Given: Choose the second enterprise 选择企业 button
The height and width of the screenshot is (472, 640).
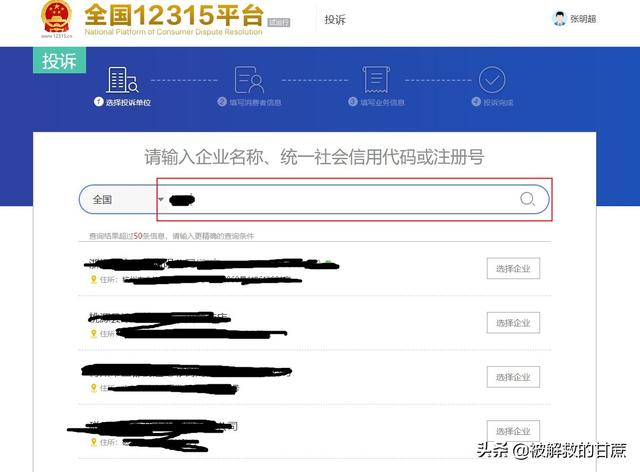Looking at the screenshot, I should (513, 323).
